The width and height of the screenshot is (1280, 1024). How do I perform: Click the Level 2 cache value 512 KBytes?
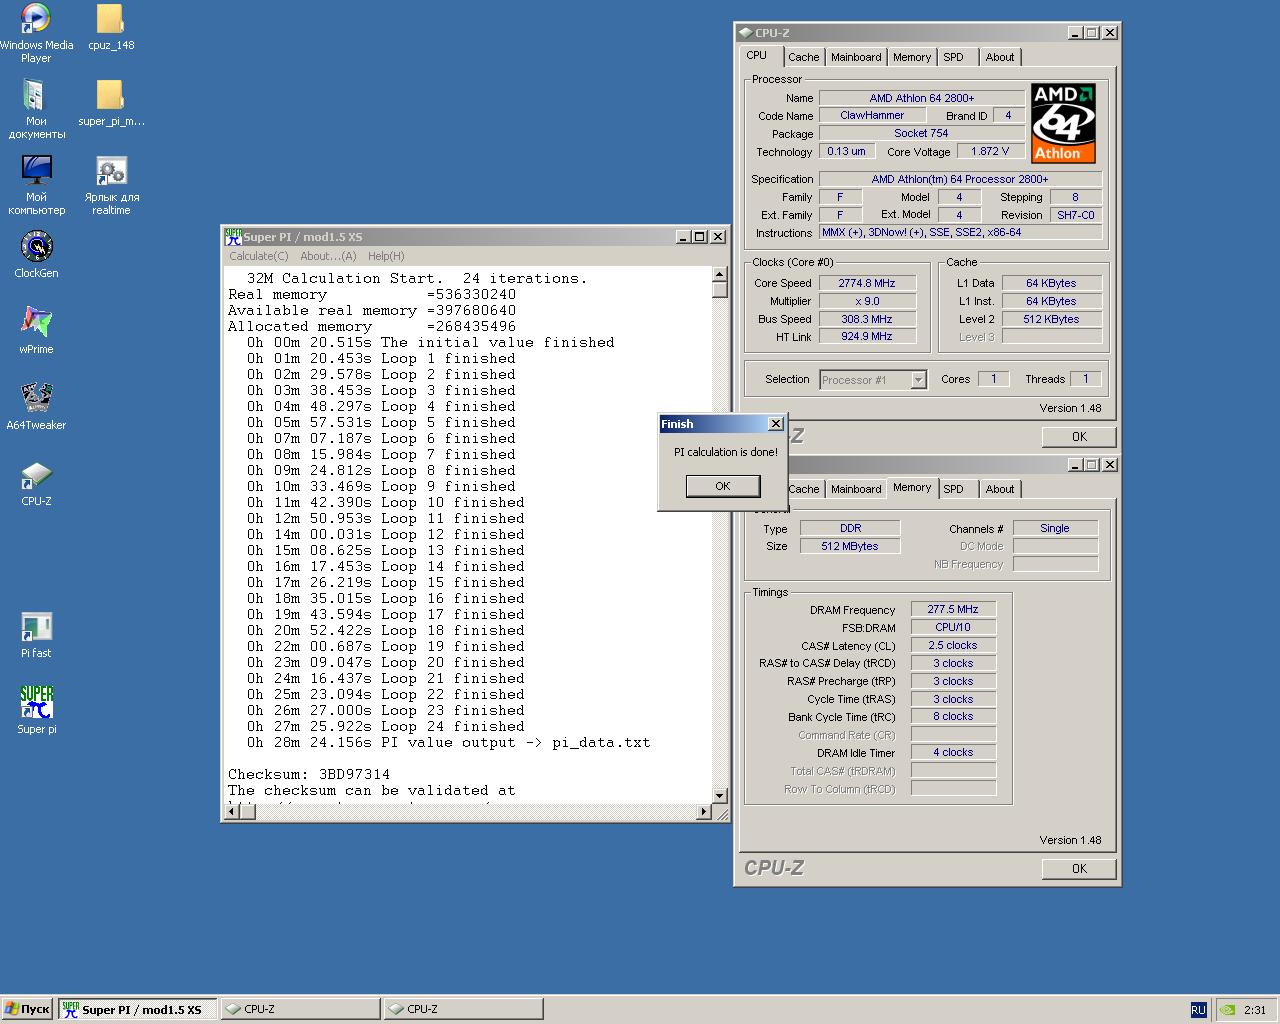[x=1052, y=319]
